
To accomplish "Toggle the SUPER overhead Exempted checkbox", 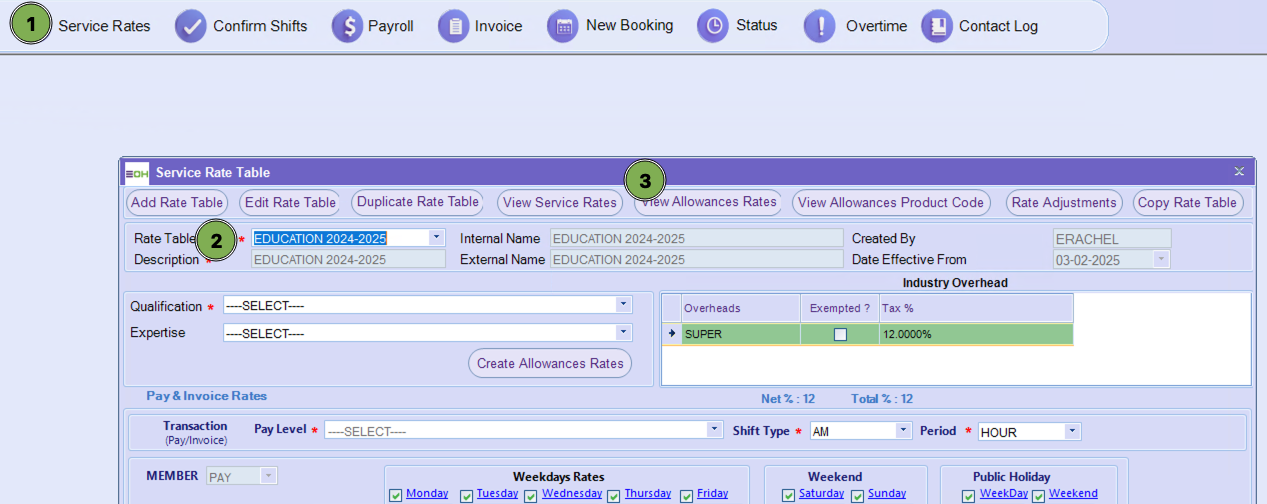I will coord(840,334).
